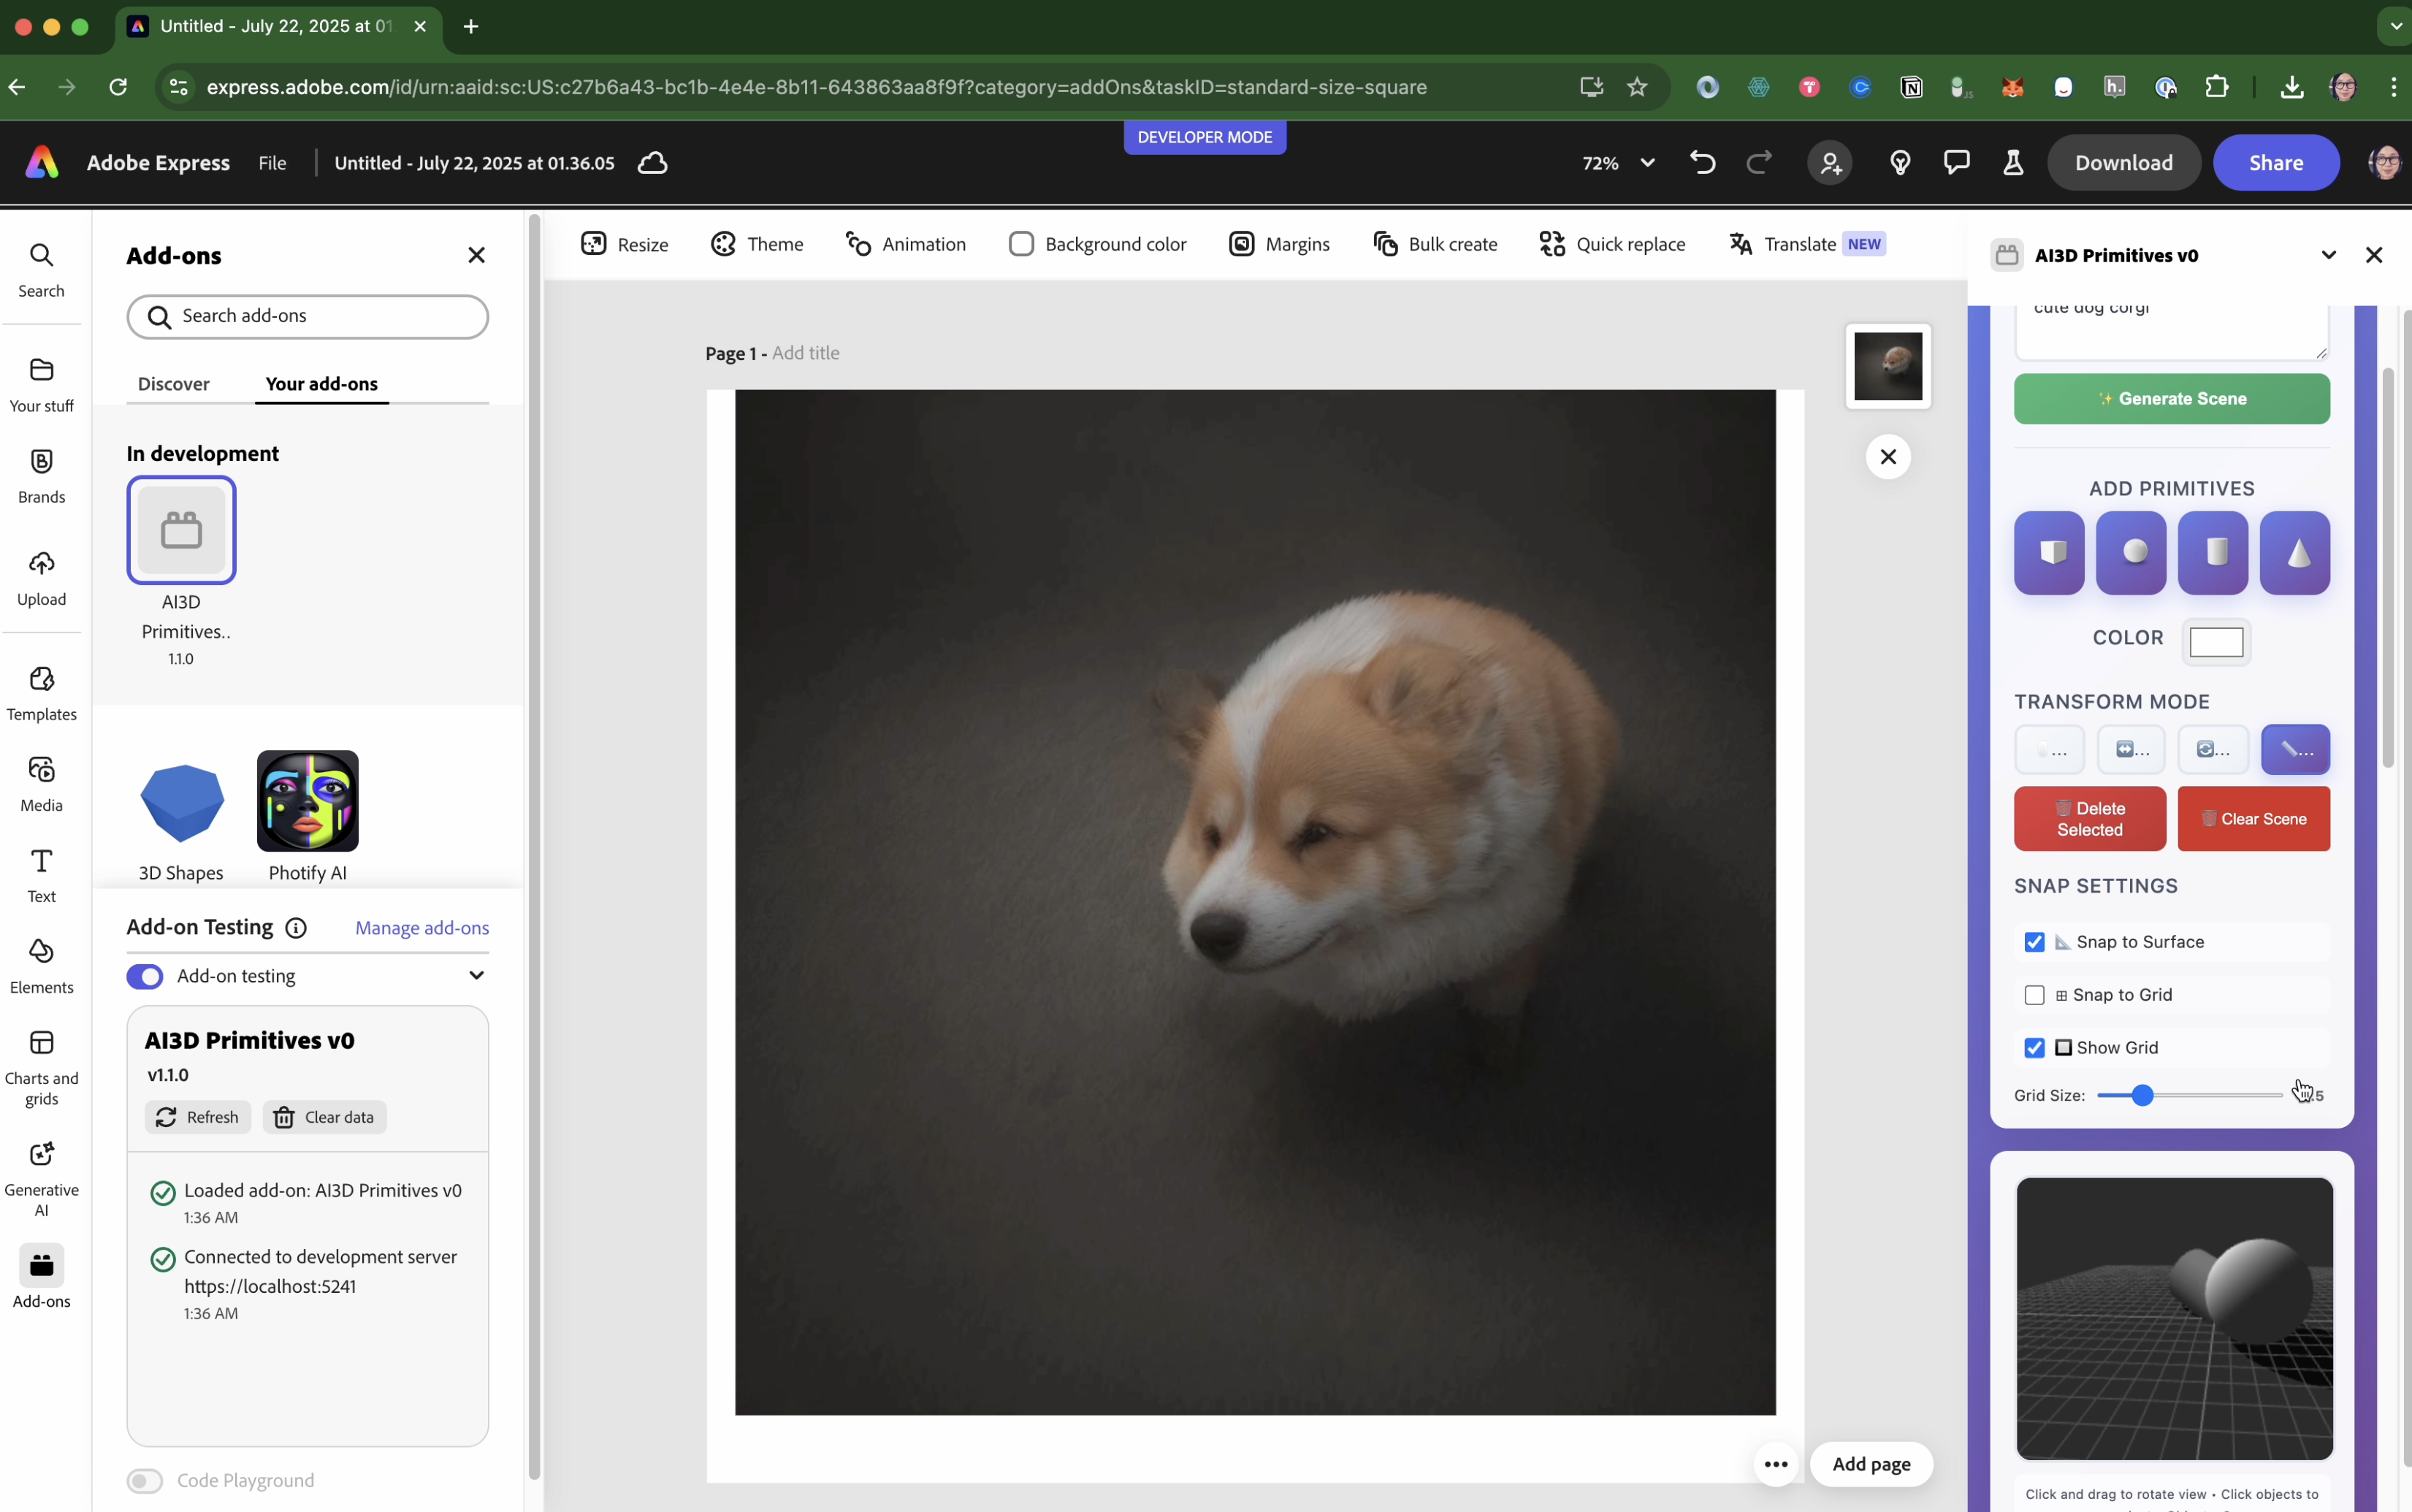Add a cylinder primitive
The image size is (2412, 1512).
(2212, 552)
